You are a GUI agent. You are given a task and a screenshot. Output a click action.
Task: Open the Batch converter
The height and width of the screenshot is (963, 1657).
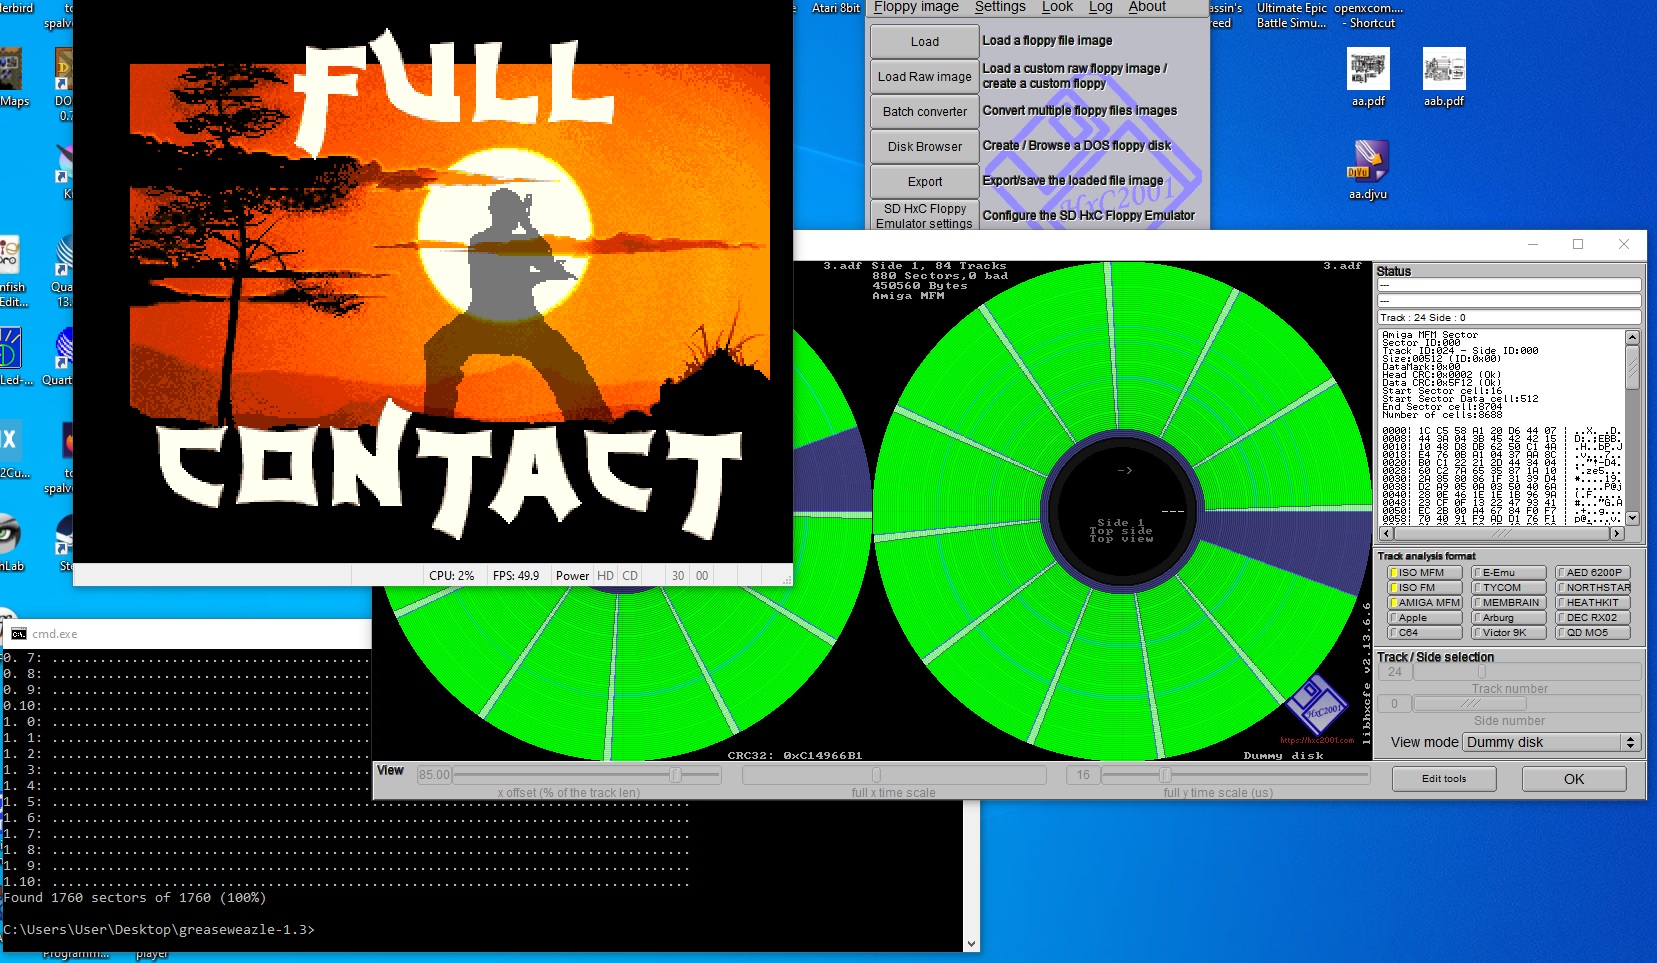(925, 112)
